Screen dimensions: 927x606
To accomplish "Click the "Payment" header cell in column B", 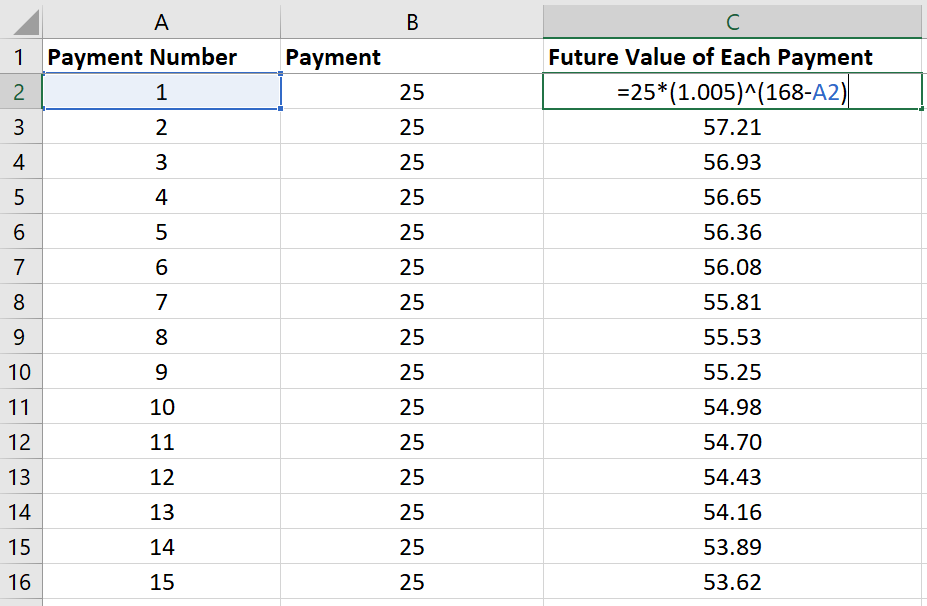I will pyautogui.click(x=412, y=57).
